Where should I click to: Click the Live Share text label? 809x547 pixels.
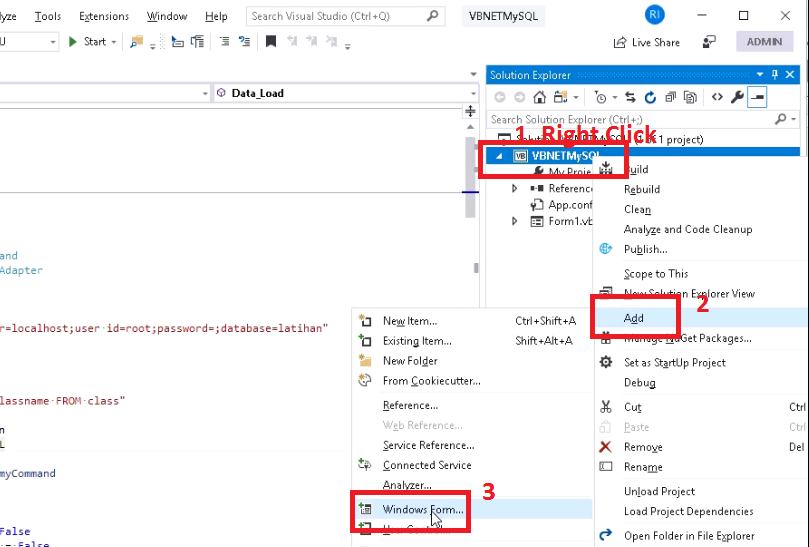click(656, 42)
